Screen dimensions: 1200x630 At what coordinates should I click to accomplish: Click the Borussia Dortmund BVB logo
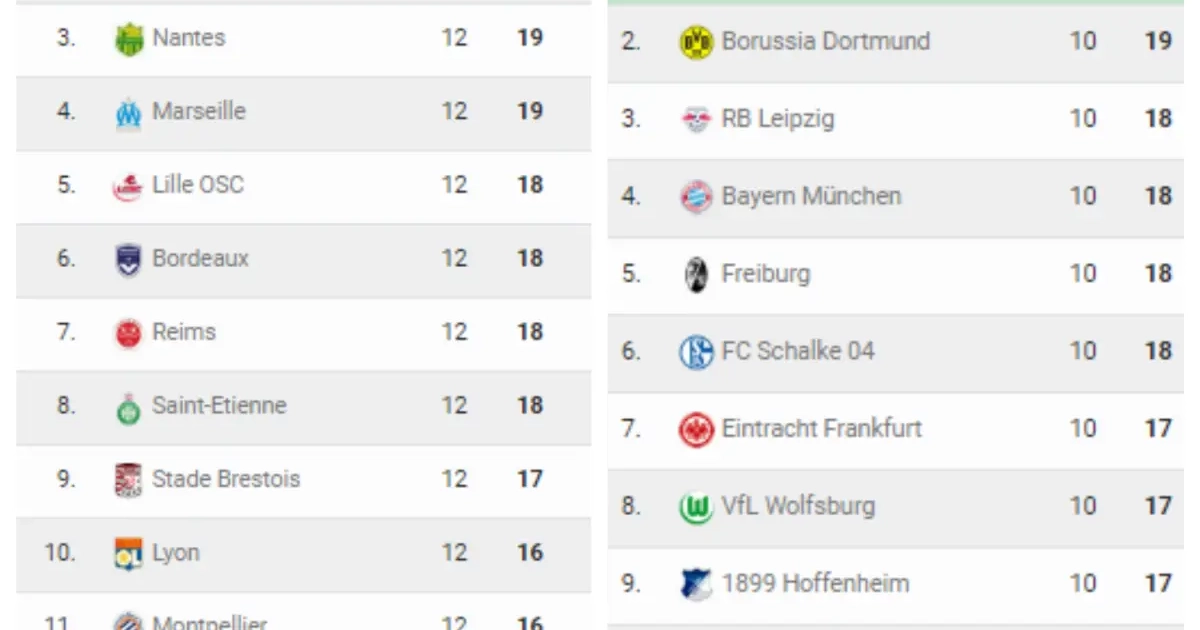point(695,42)
